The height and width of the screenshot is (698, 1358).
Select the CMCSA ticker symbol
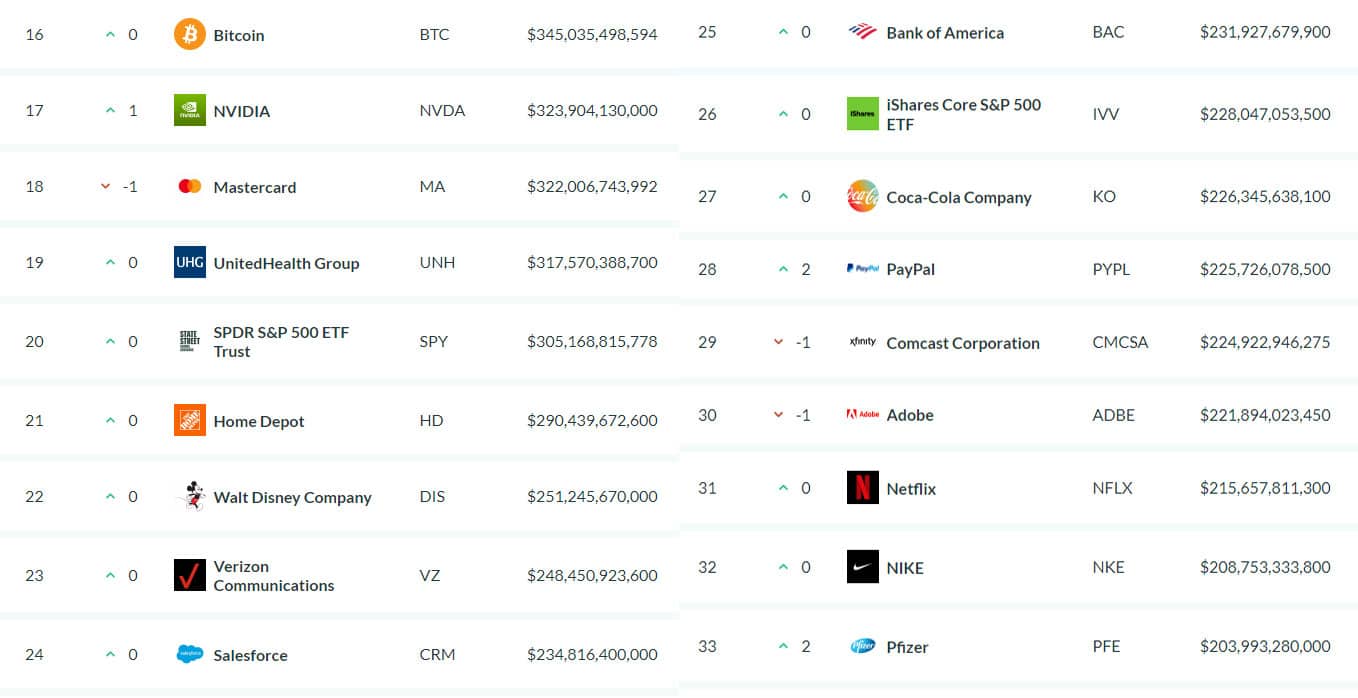coord(1120,342)
